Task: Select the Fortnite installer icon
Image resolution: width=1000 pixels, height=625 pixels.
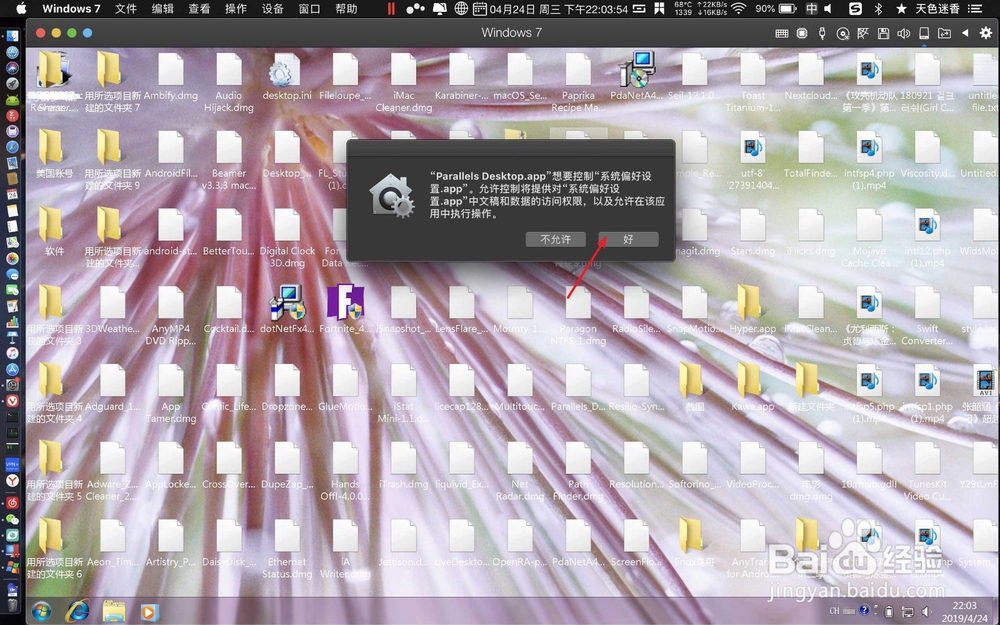Action: point(345,309)
